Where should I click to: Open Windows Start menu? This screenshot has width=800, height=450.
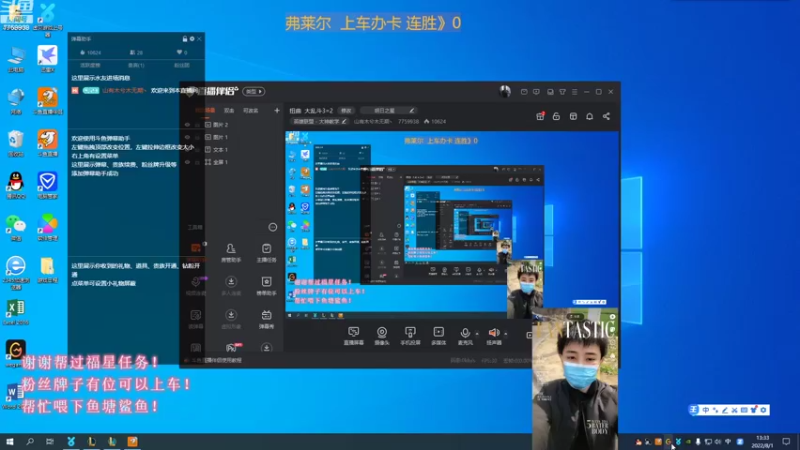[x=10, y=441]
